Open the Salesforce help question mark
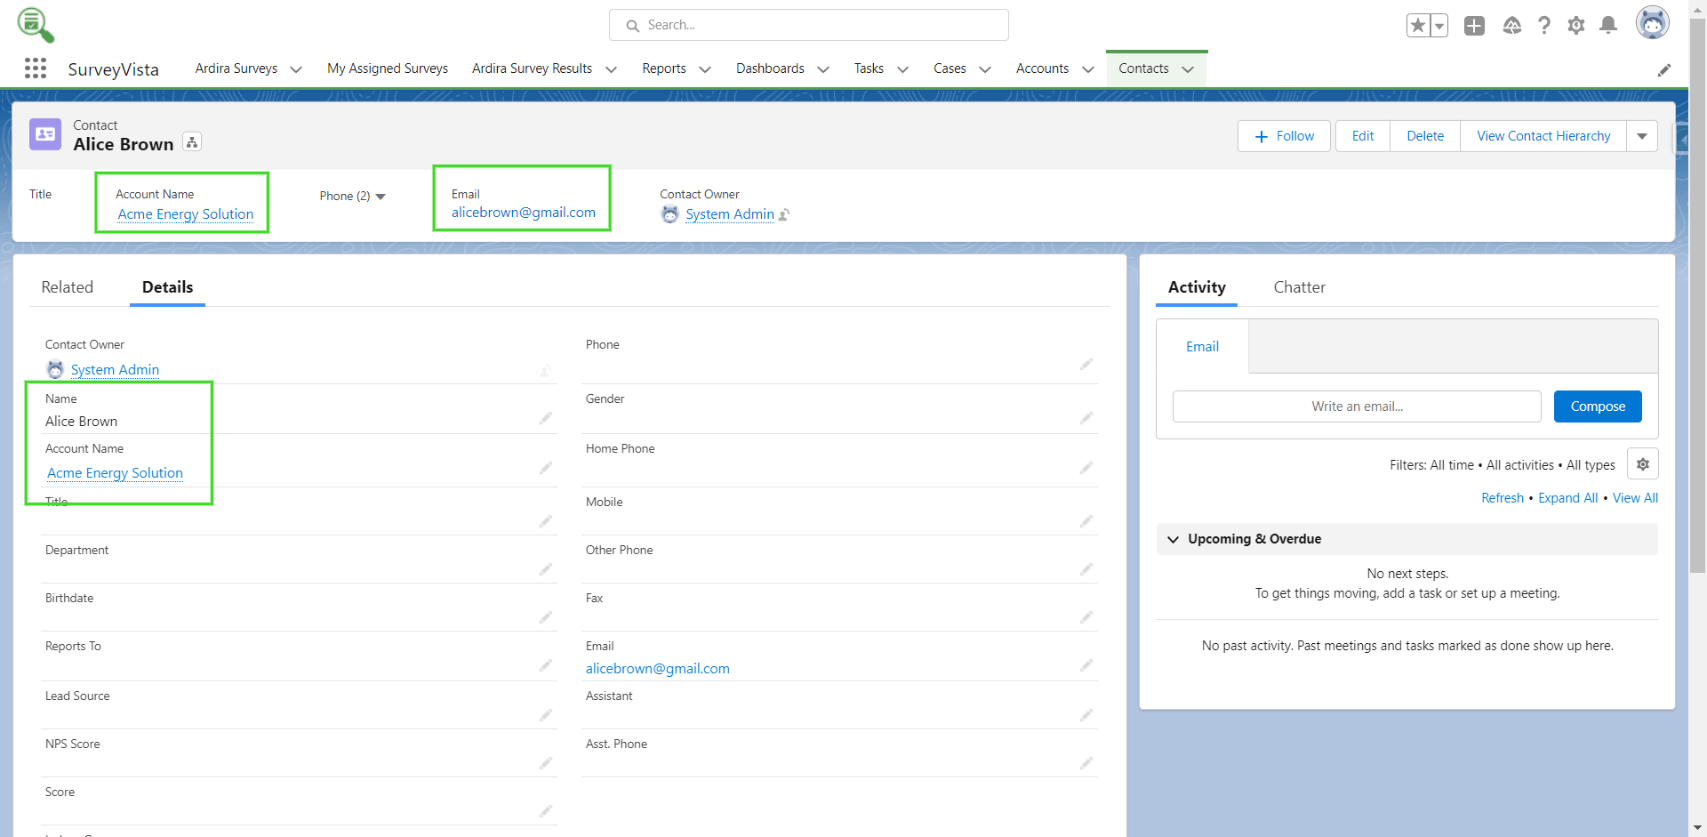The image size is (1707, 837). point(1544,26)
